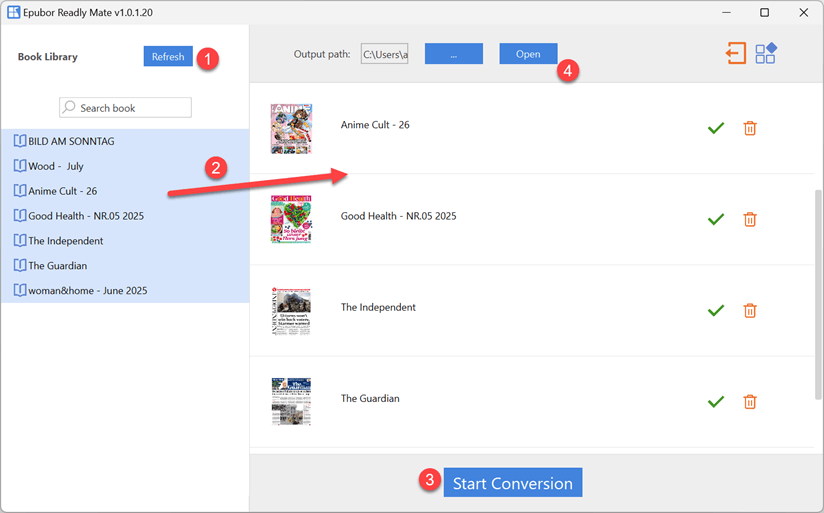Screen dimensions: 824x513
Task: Select woman&home - June 2025 in library
Action: [x=125, y=290]
